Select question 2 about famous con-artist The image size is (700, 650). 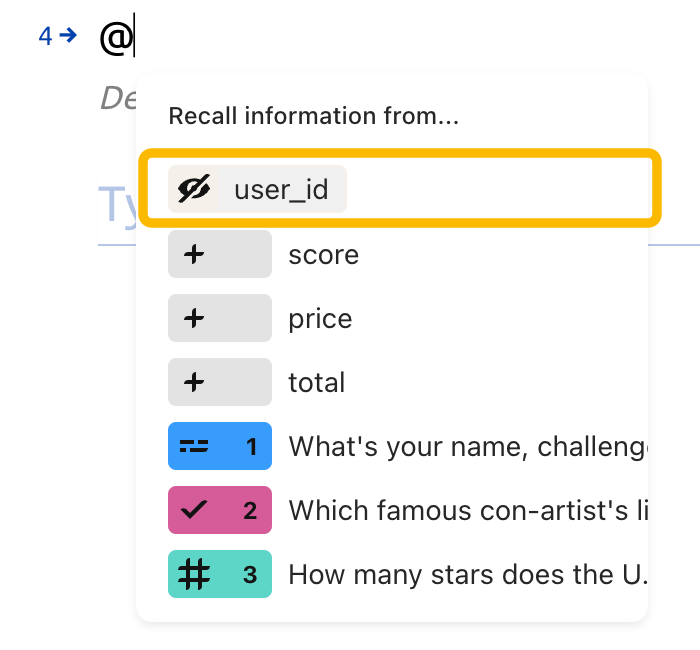click(x=408, y=510)
